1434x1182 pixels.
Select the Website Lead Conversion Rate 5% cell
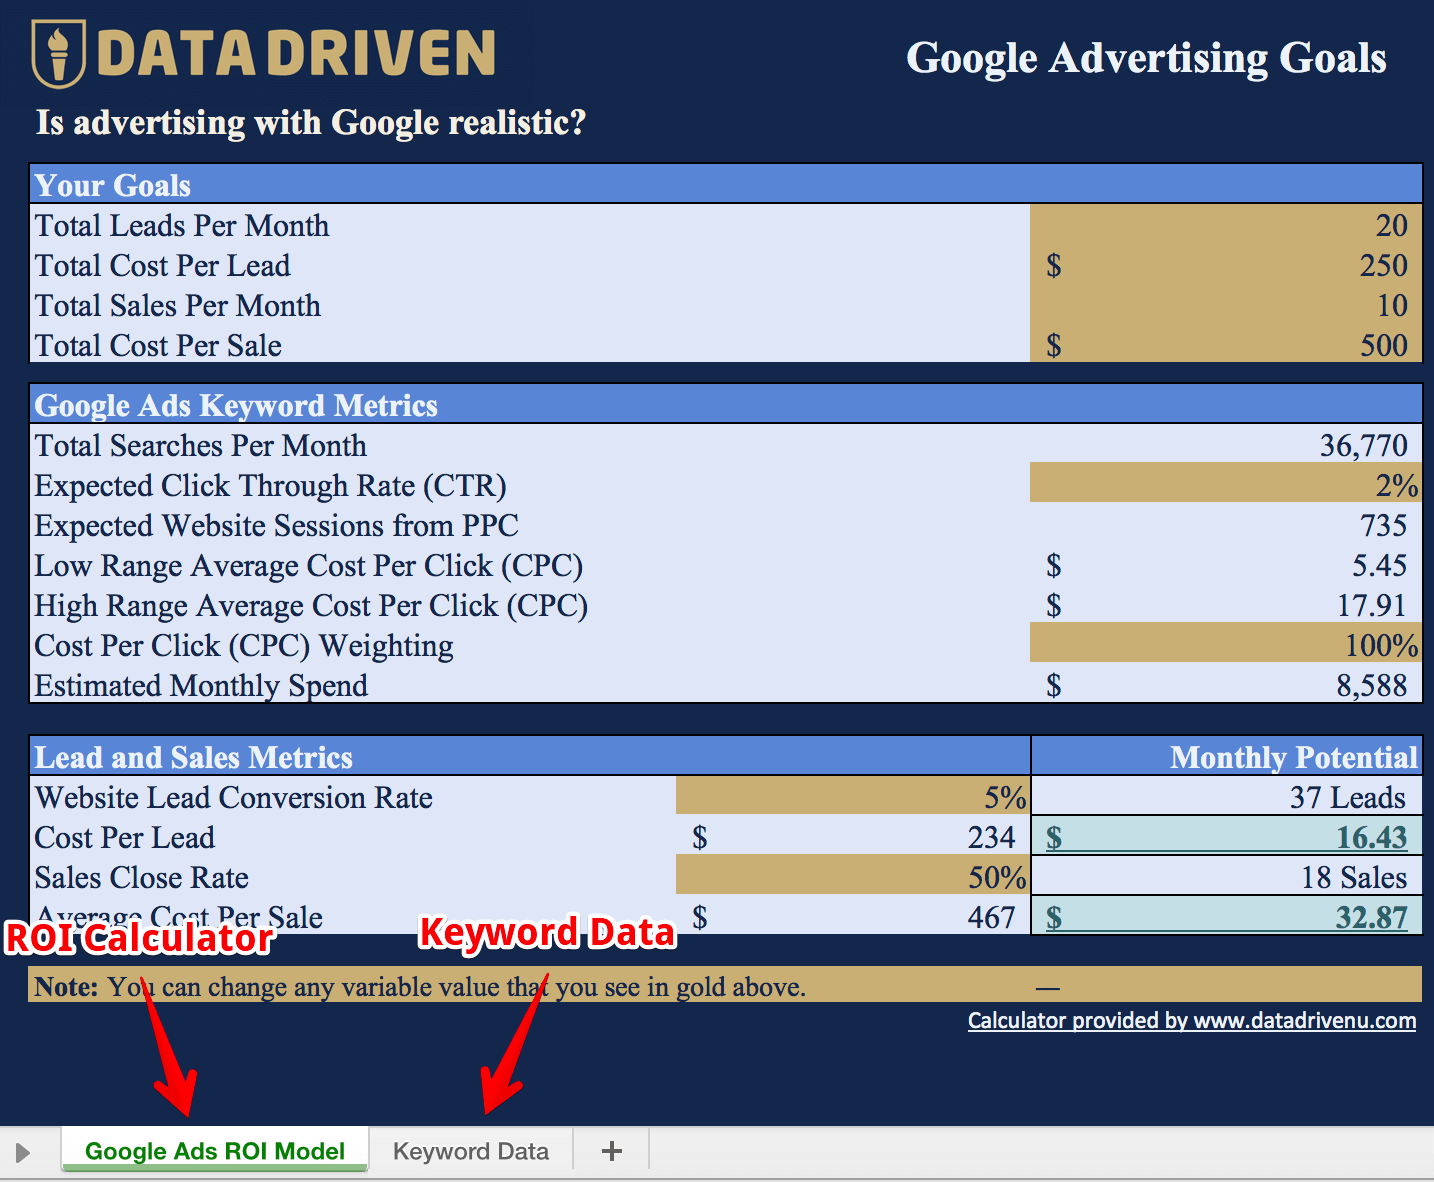click(853, 795)
